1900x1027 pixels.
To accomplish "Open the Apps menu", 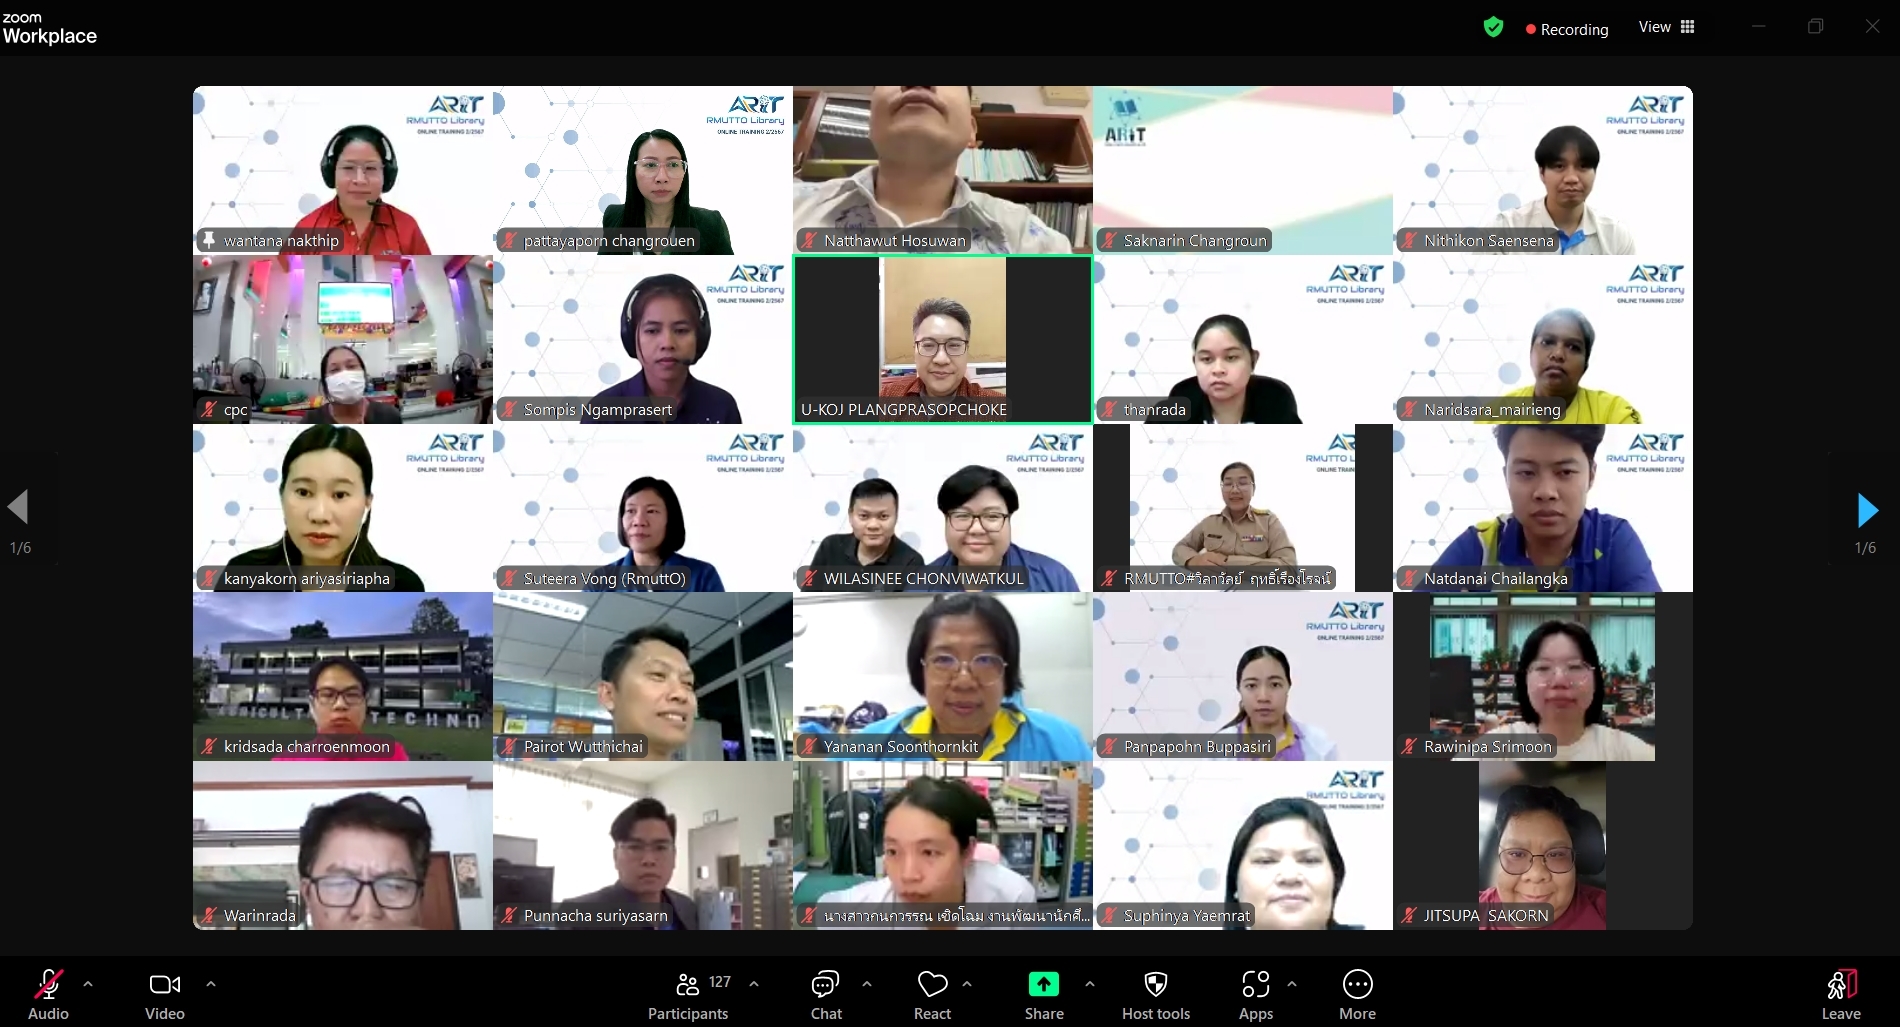I will (1256, 995).
